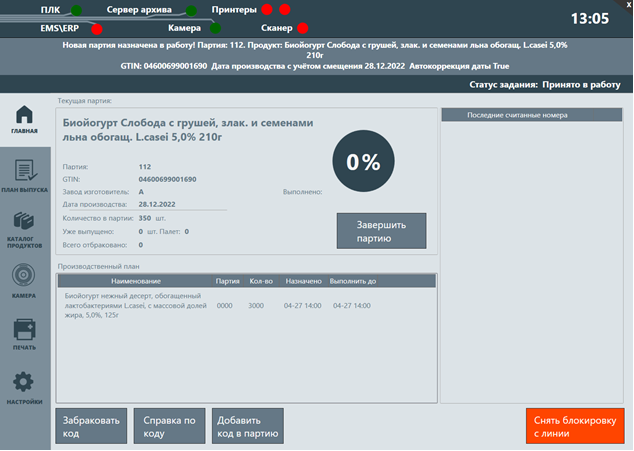The height and width of the screenshot is (451, 634).
Task: Click the 3000 quantity cell
Action: click(256, 306)
